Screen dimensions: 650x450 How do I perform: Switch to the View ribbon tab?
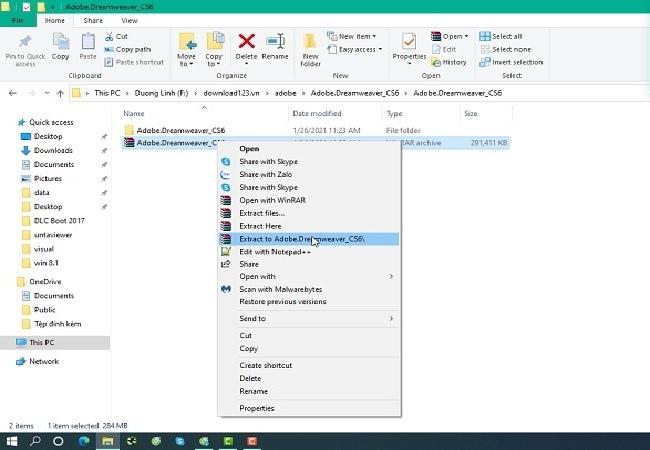[x=129, y=20]
